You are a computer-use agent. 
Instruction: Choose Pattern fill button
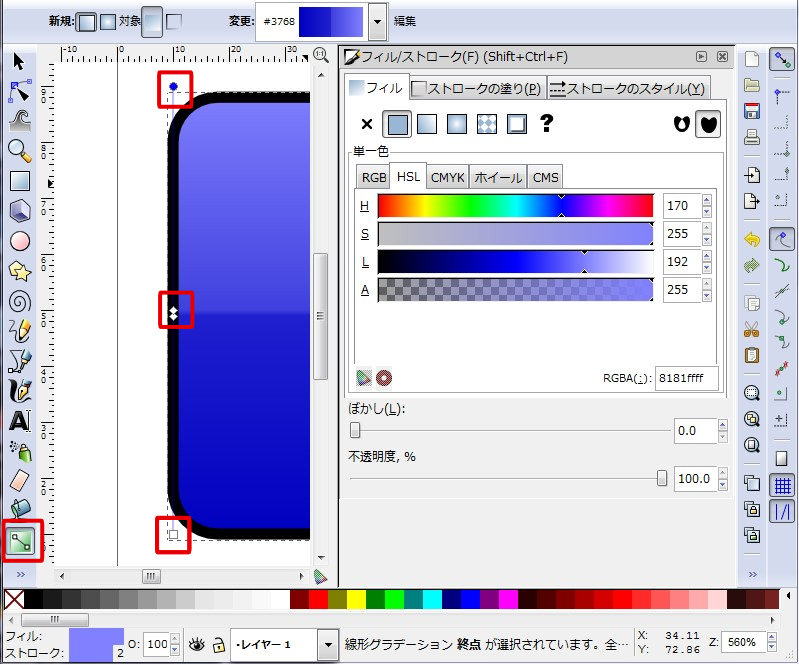487,123
